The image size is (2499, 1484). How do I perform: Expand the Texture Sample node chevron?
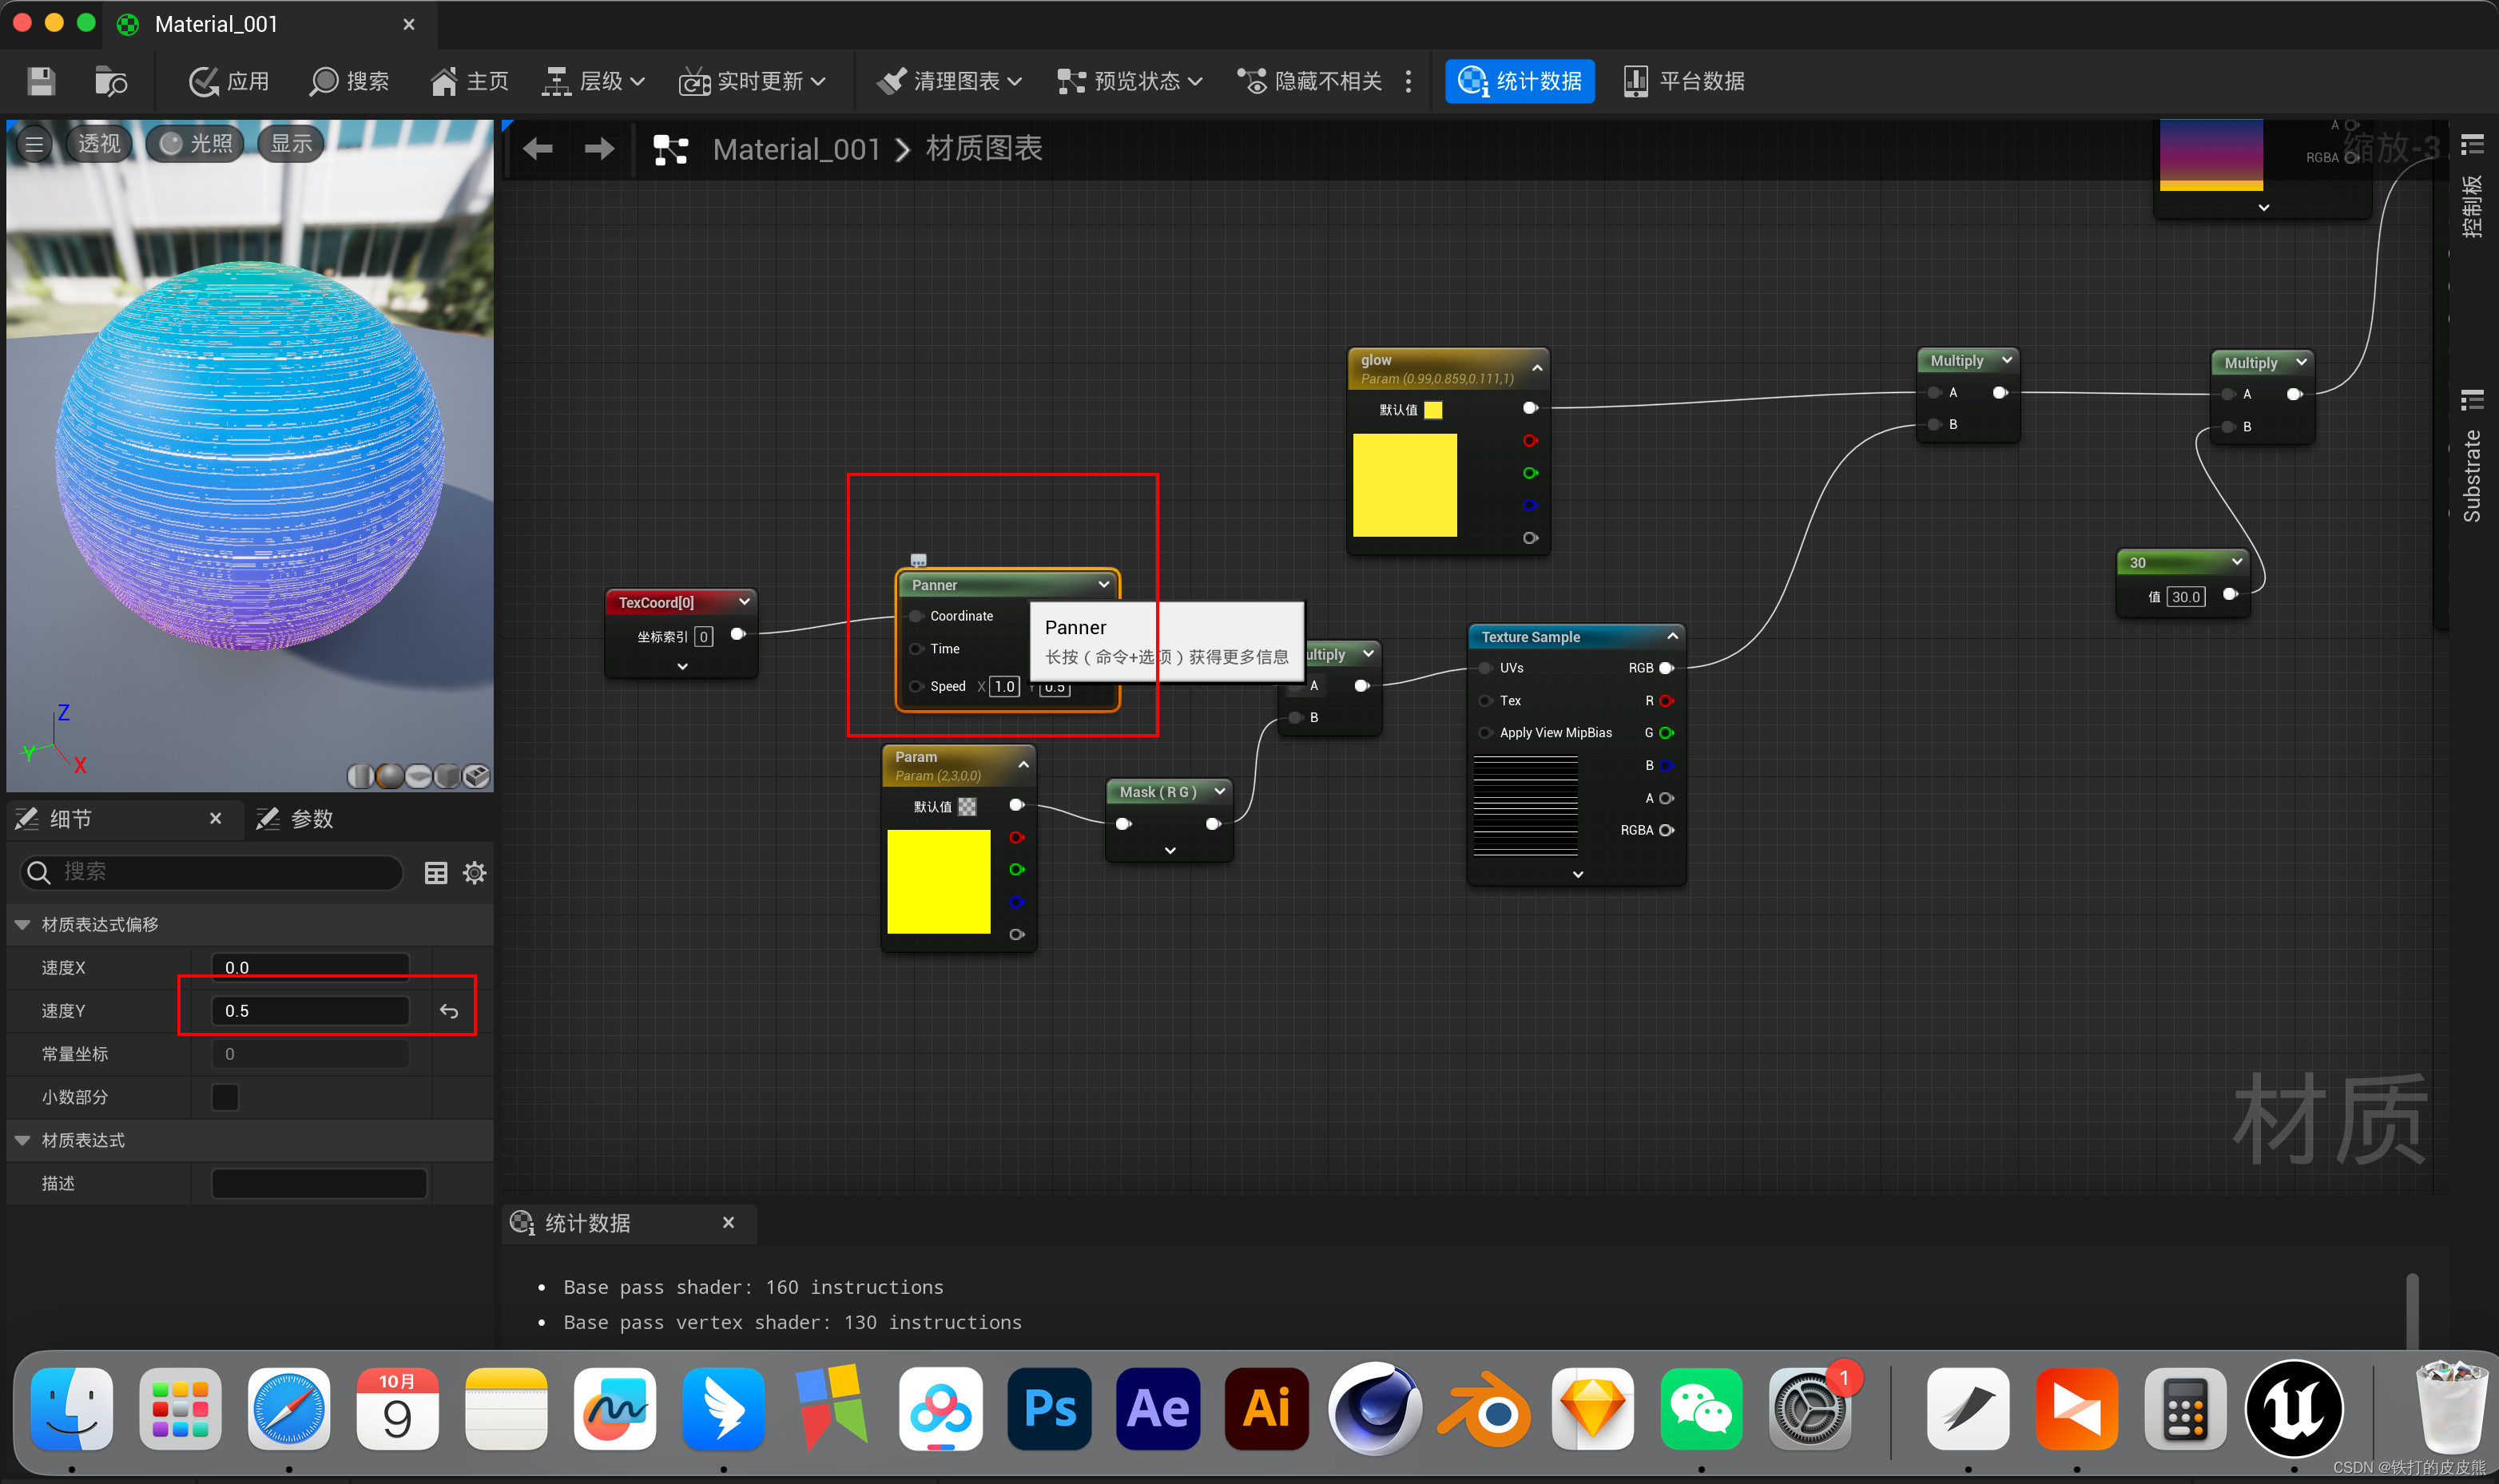pos(1577,874)
